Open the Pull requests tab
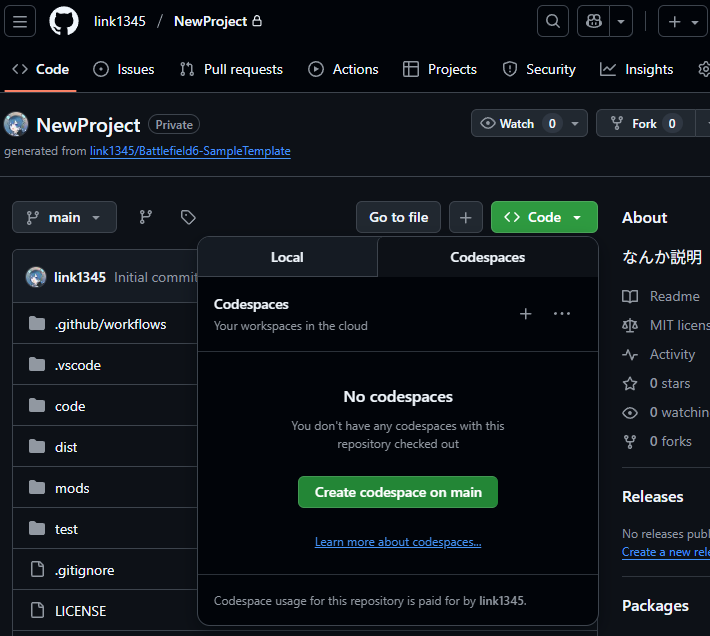The image size is (710, 636). coord(231,69)
